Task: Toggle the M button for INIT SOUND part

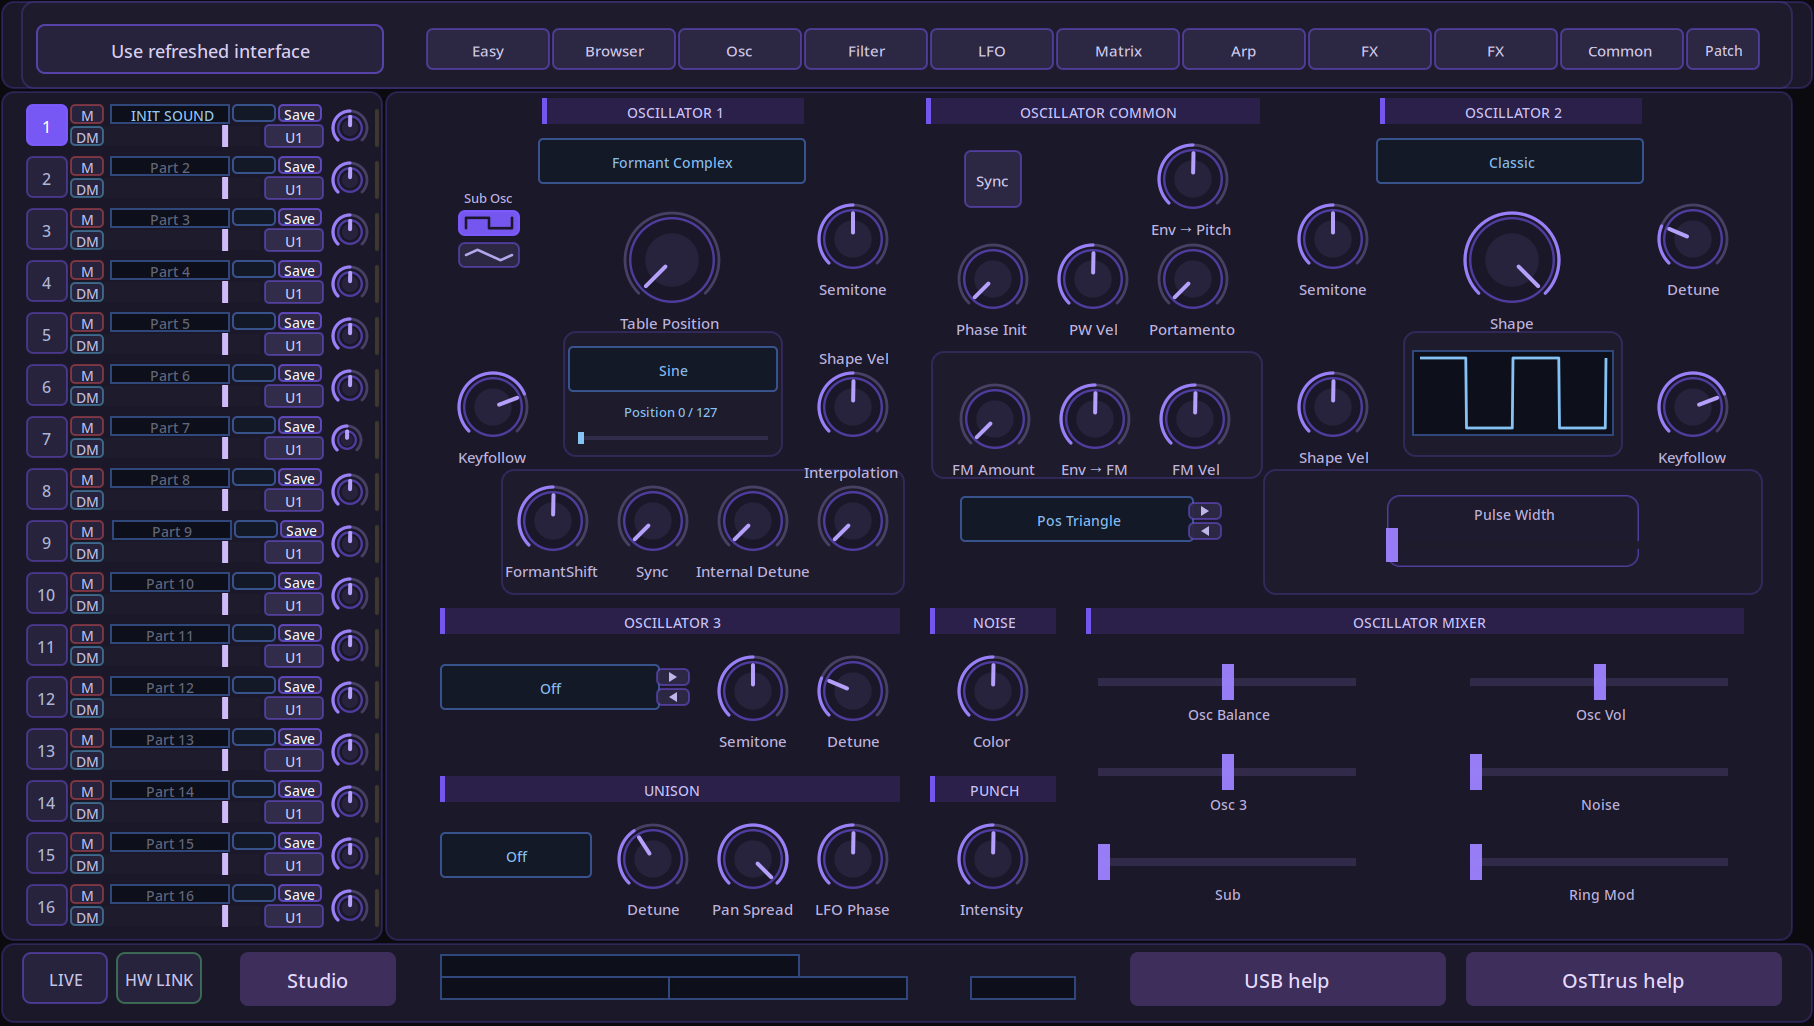Action: (x=87, y=115)
